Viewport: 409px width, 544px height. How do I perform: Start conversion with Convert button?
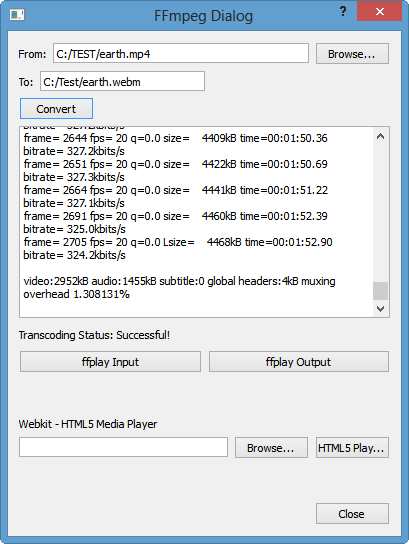[56, 109]
